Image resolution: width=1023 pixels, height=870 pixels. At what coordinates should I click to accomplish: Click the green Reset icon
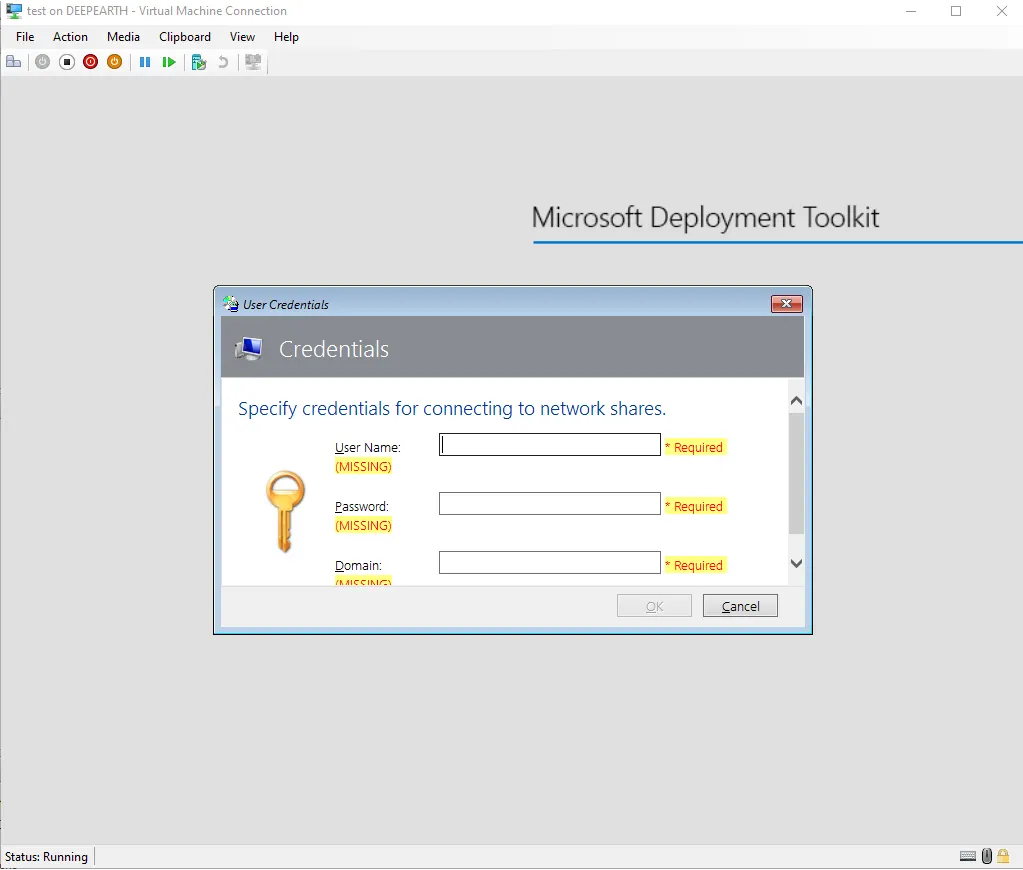[169, 62]
